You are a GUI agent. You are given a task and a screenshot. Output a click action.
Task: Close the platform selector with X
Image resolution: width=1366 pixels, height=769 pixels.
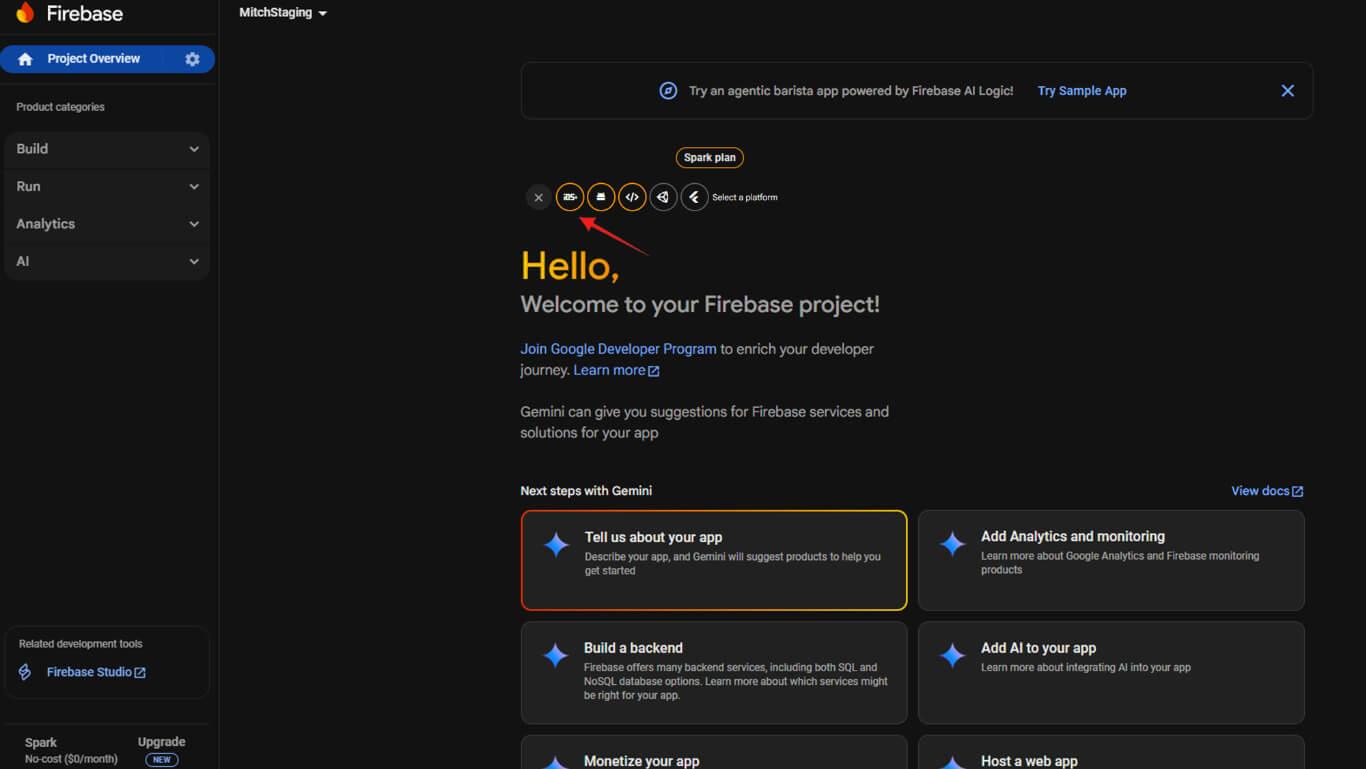[x=538, y=197]
